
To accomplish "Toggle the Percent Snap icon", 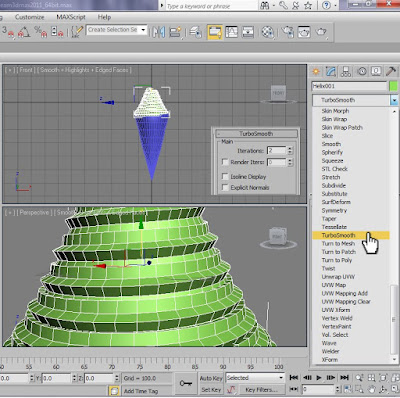I will click(x=40, y=32).
